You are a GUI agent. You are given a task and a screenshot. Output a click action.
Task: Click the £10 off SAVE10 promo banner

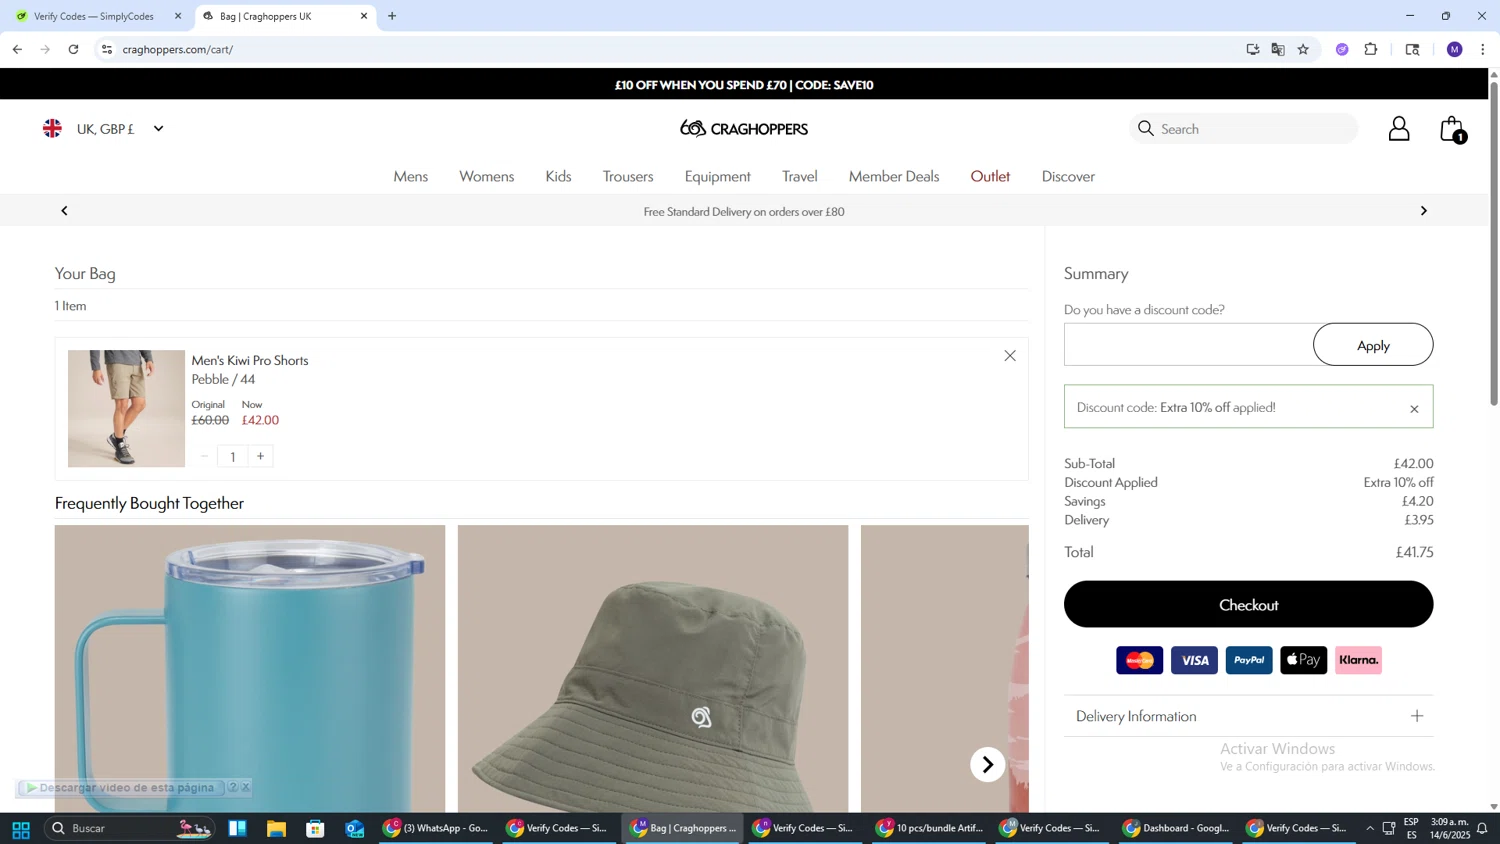click(x=744, y=85)
